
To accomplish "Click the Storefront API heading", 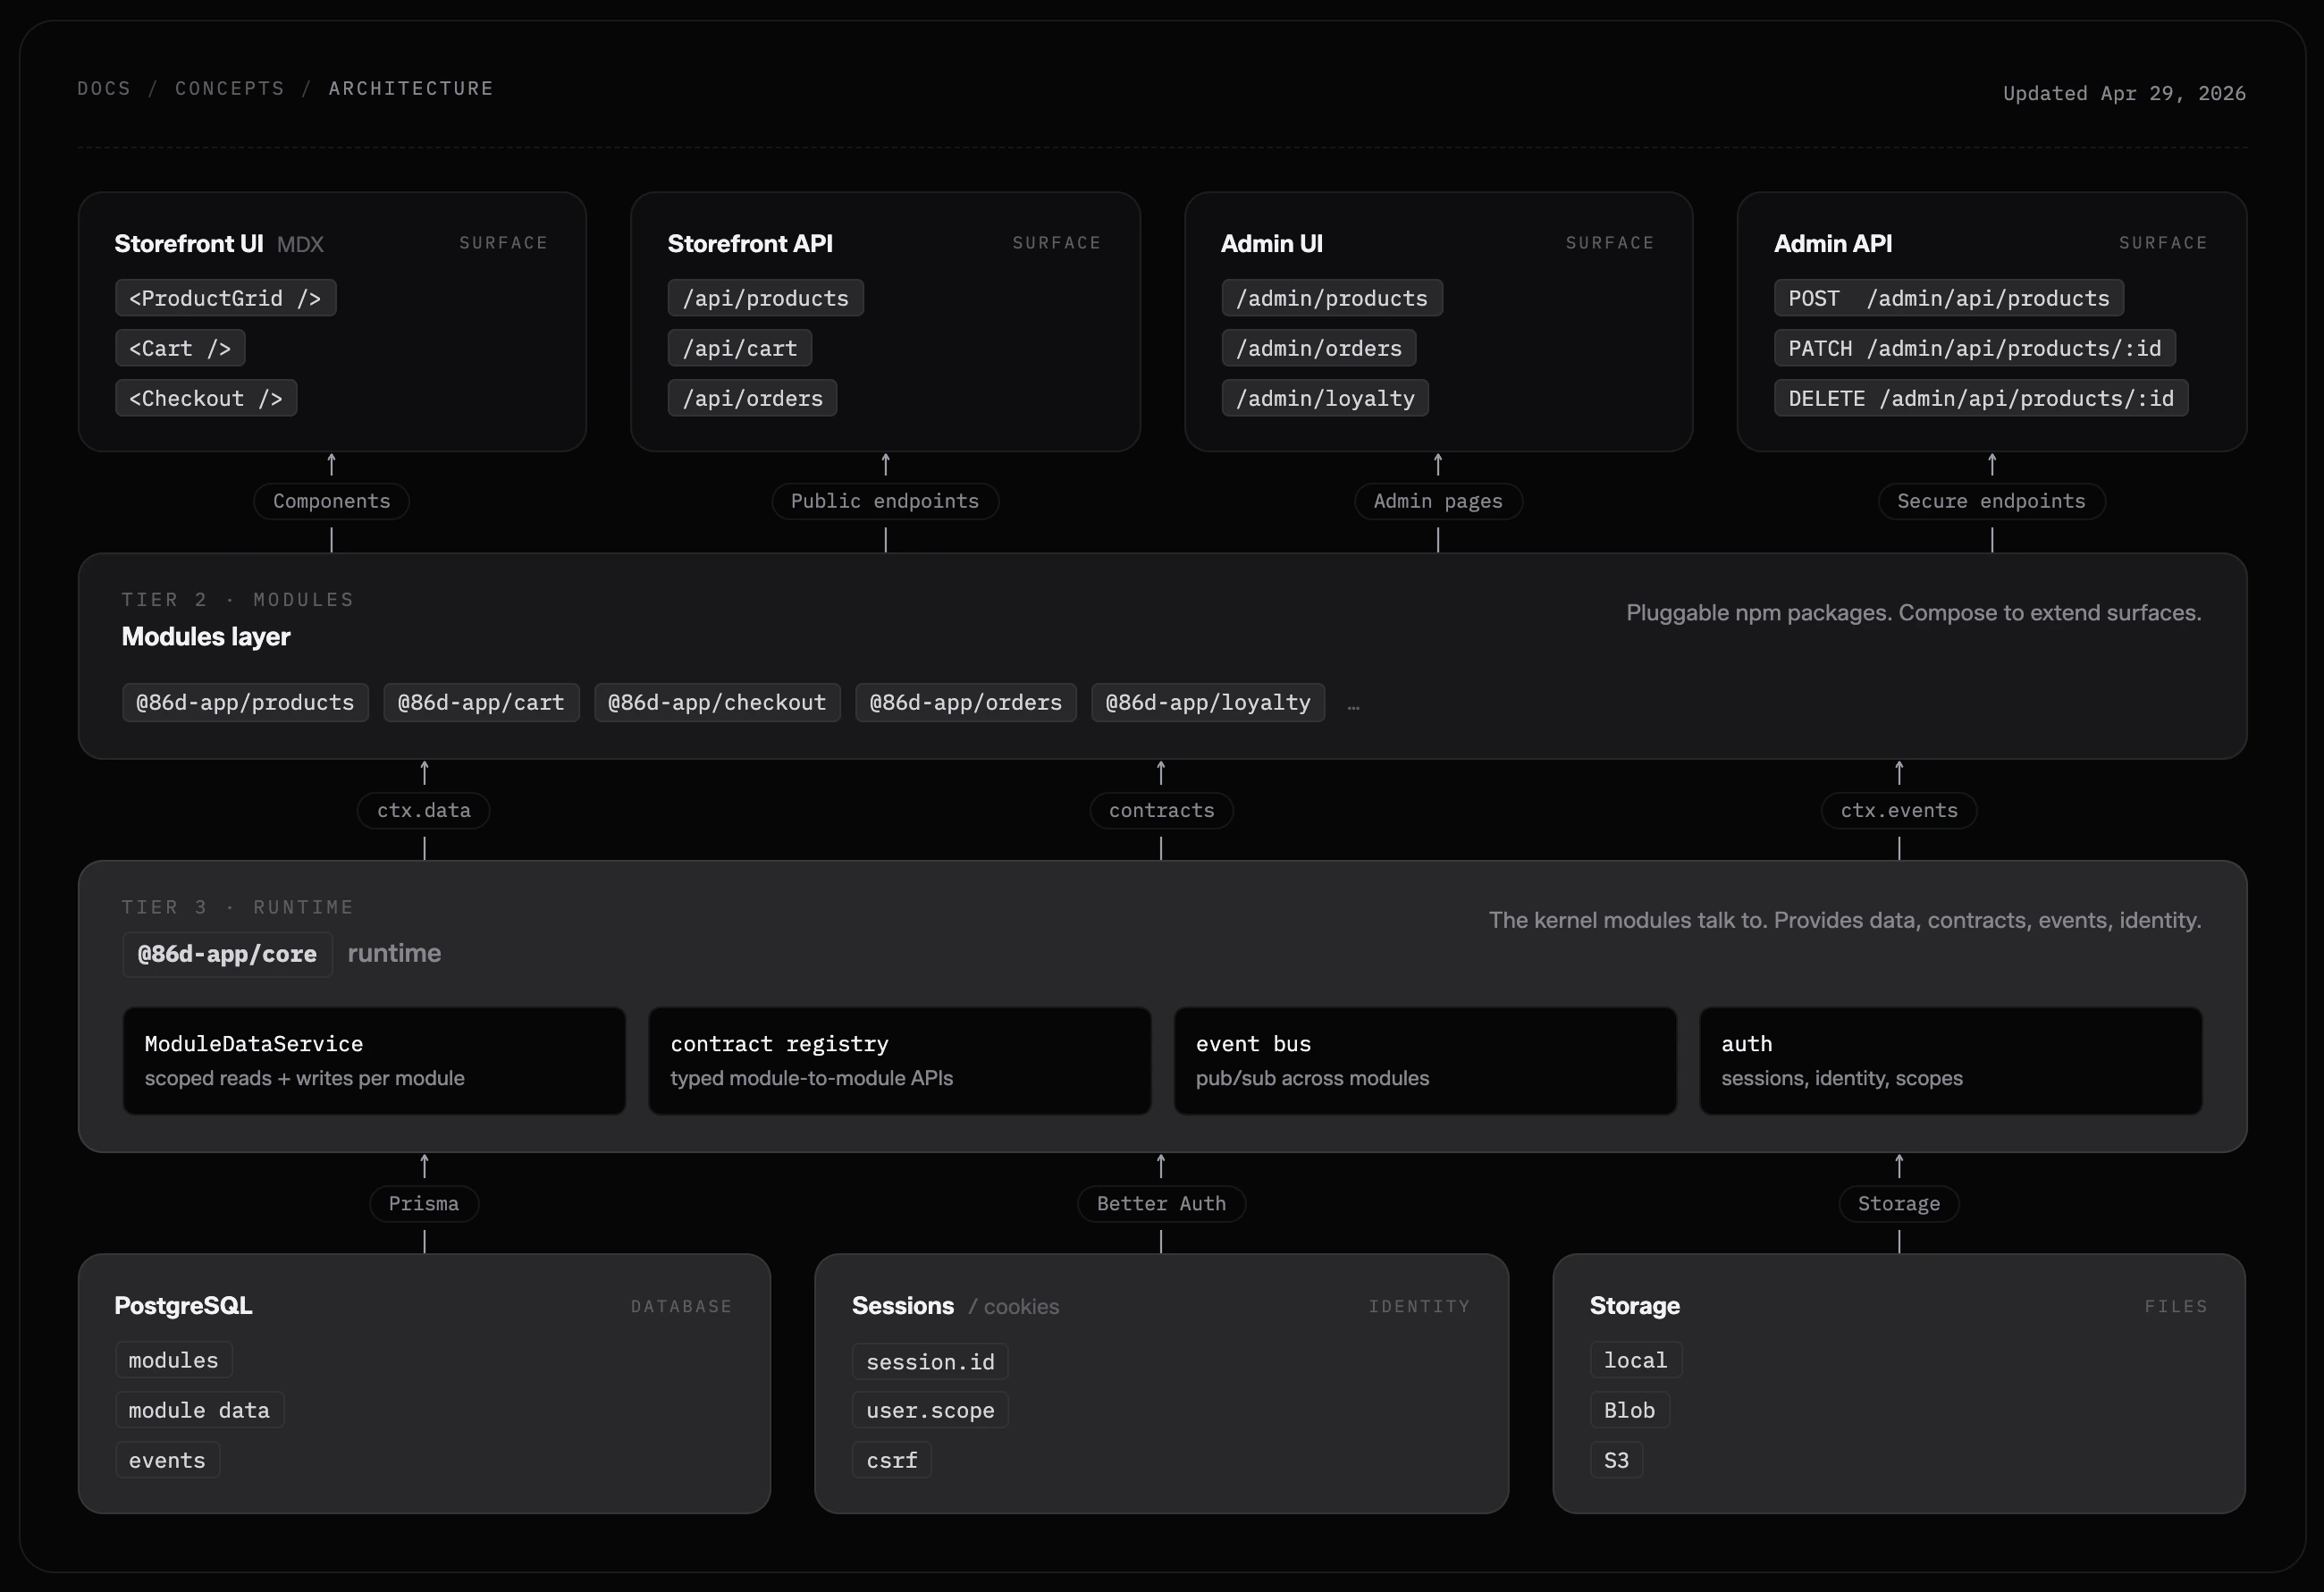I will click(750, 243).
